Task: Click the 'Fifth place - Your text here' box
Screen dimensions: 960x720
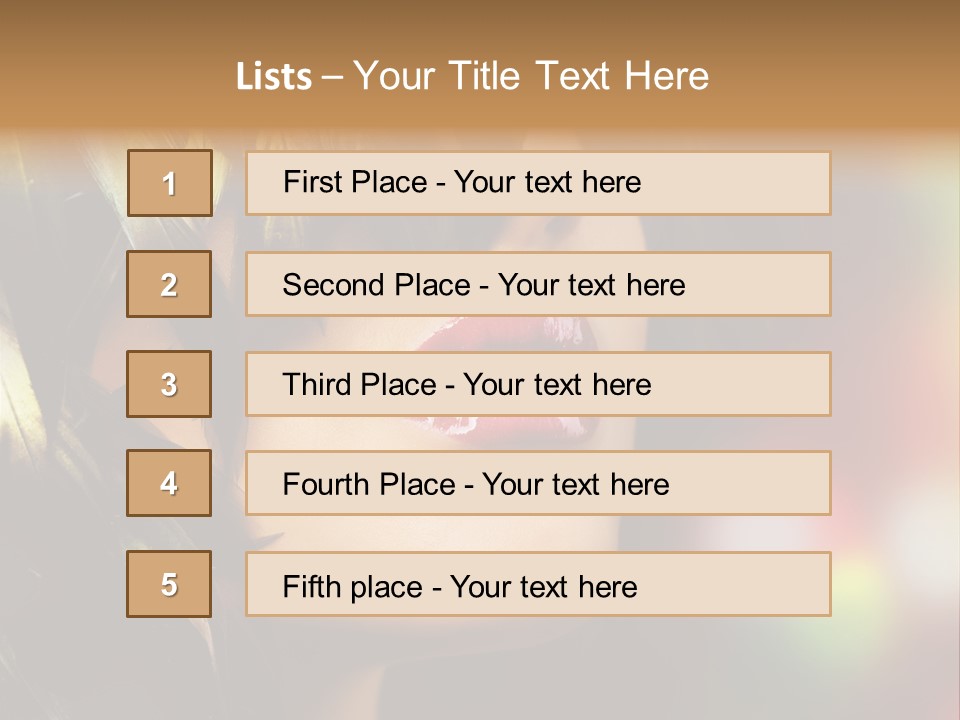Action: pyautogui.click(x=538, y=584)
